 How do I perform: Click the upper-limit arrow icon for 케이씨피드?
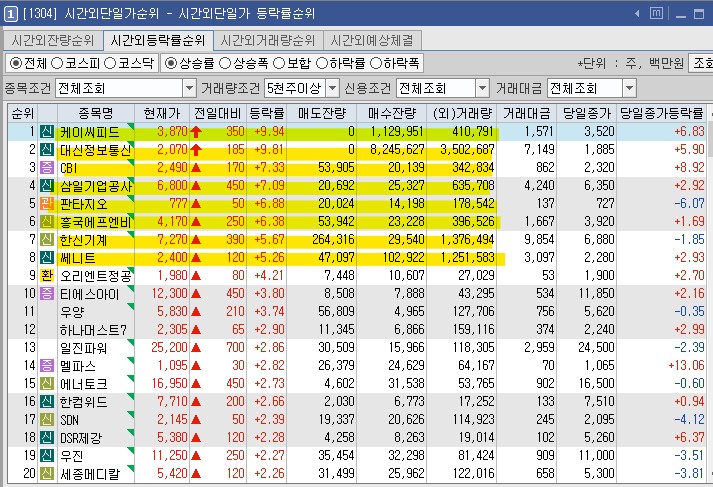pos(196,132)
